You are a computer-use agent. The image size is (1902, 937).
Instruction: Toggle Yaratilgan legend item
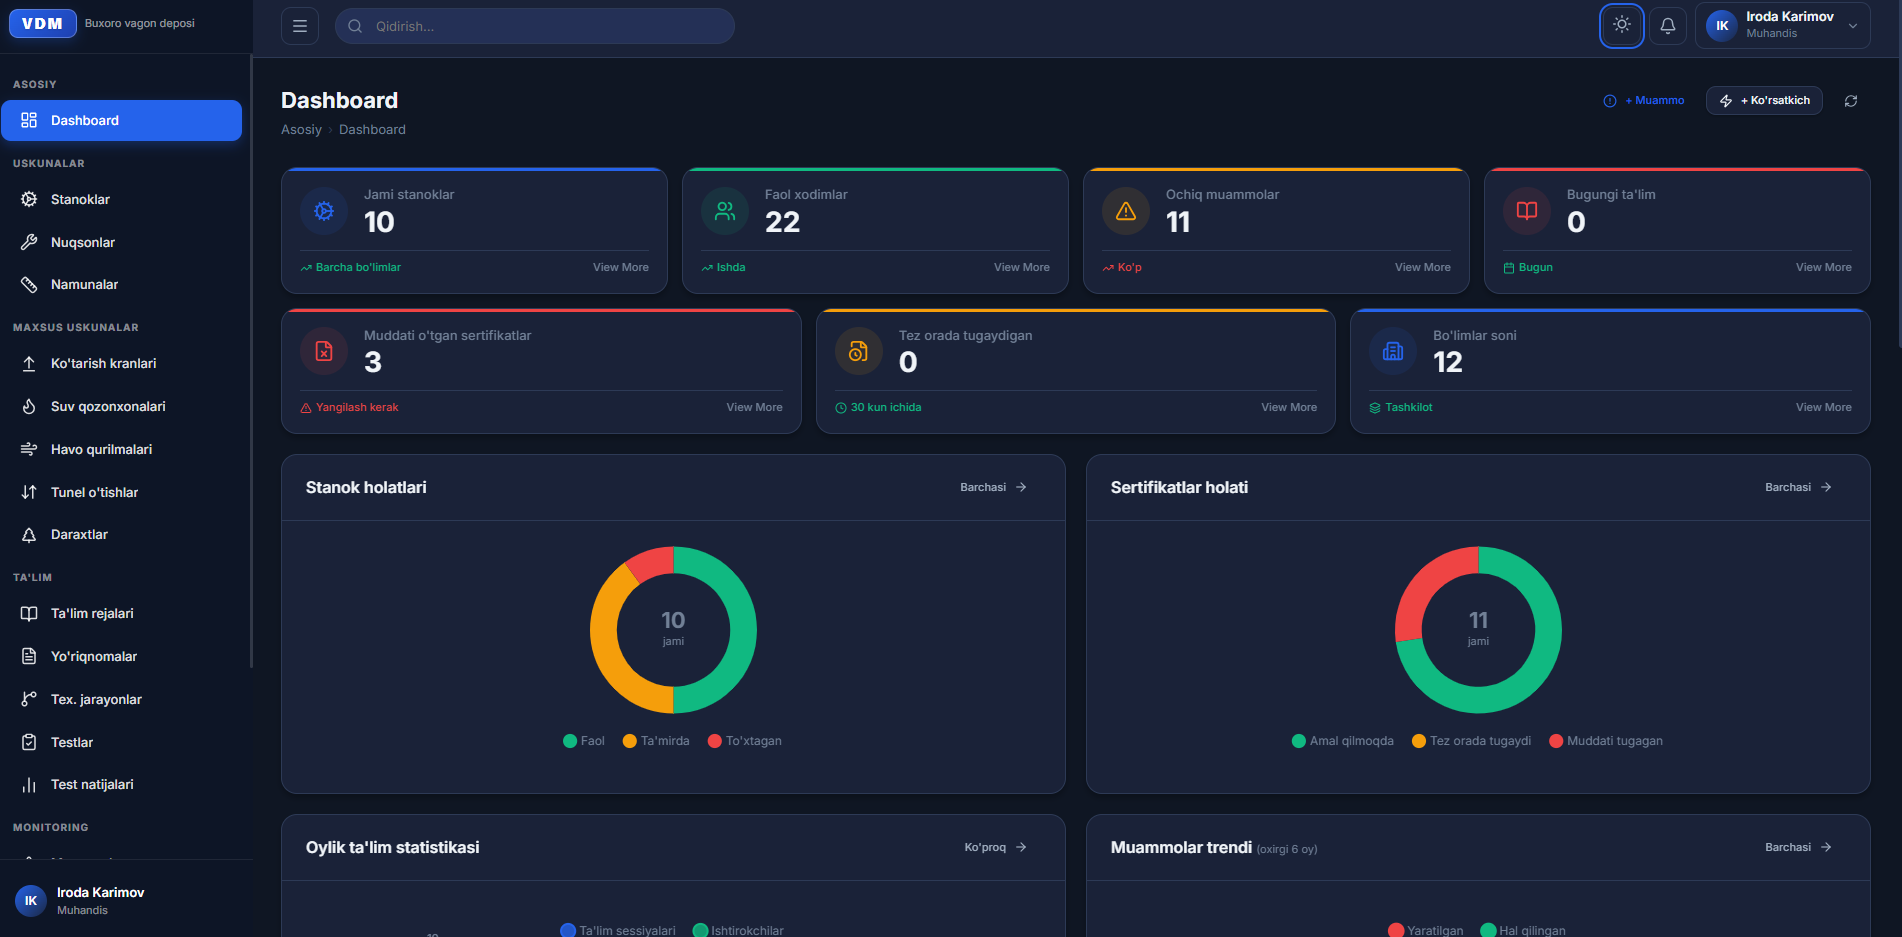point(1426,930)
